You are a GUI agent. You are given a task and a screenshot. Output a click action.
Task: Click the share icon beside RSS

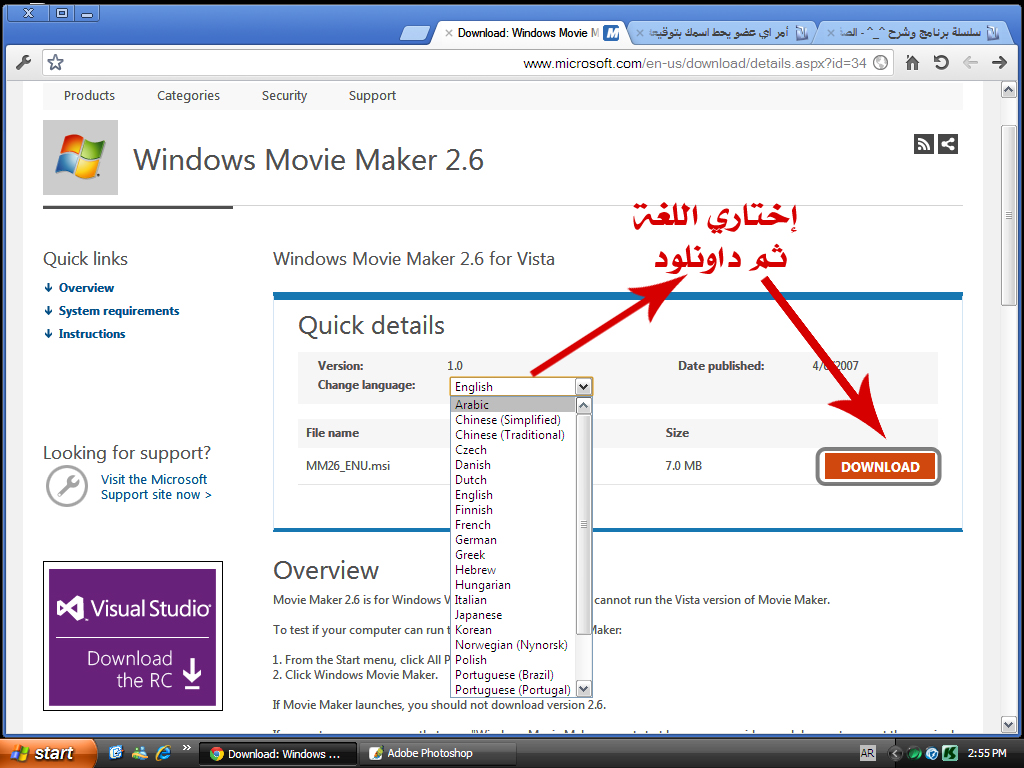click(948, 144)
